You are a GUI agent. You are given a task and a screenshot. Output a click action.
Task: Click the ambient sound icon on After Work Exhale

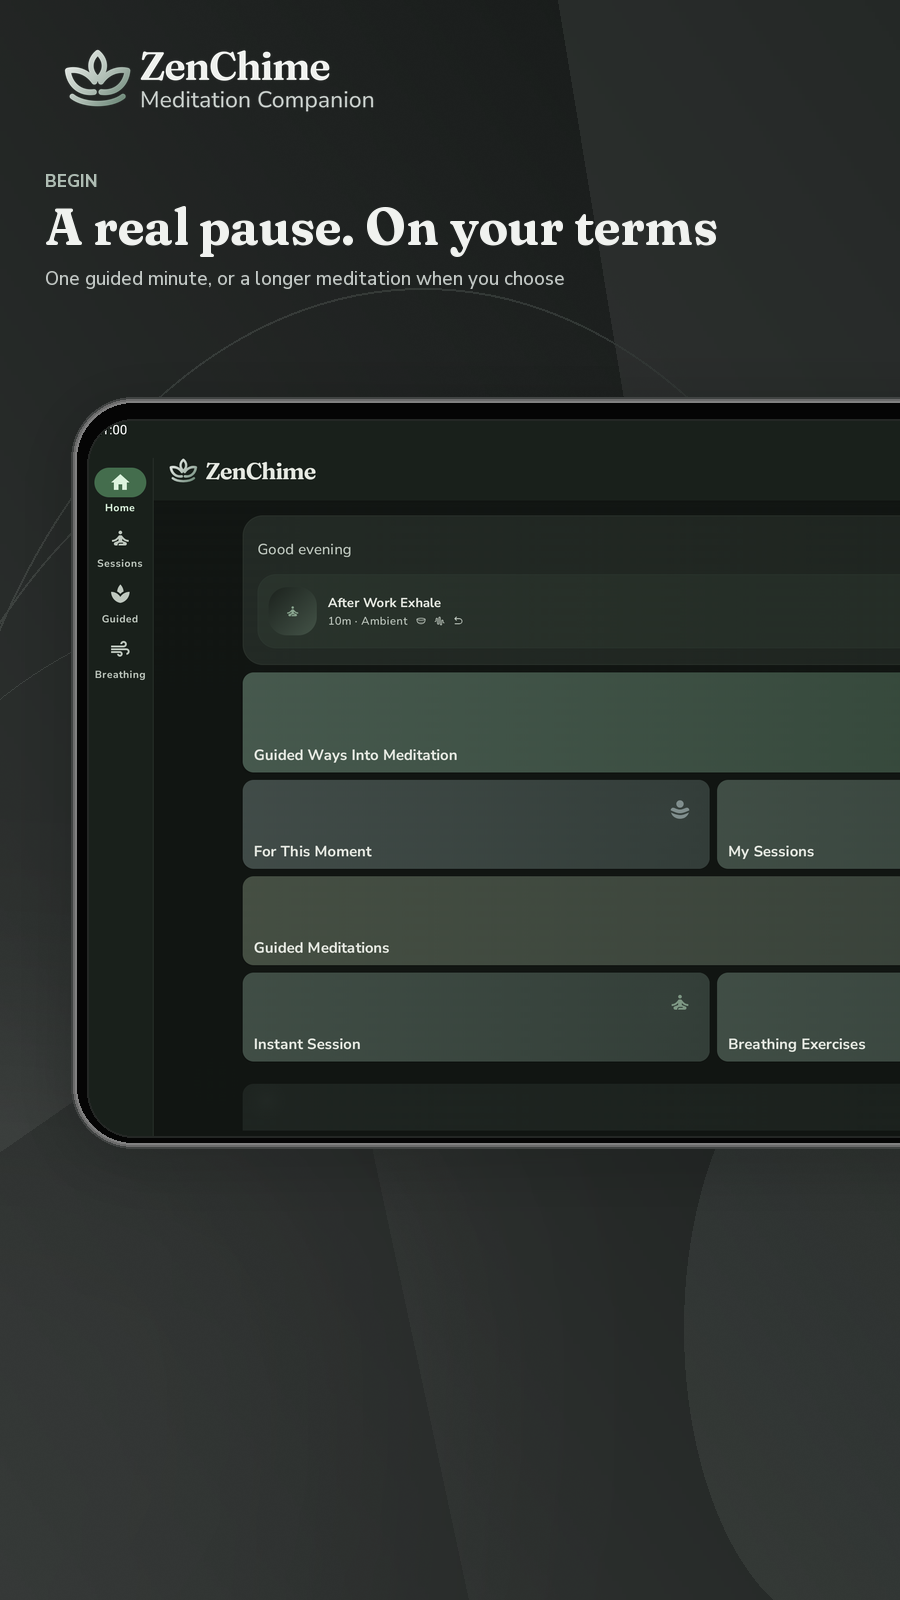tap(439, 621)
